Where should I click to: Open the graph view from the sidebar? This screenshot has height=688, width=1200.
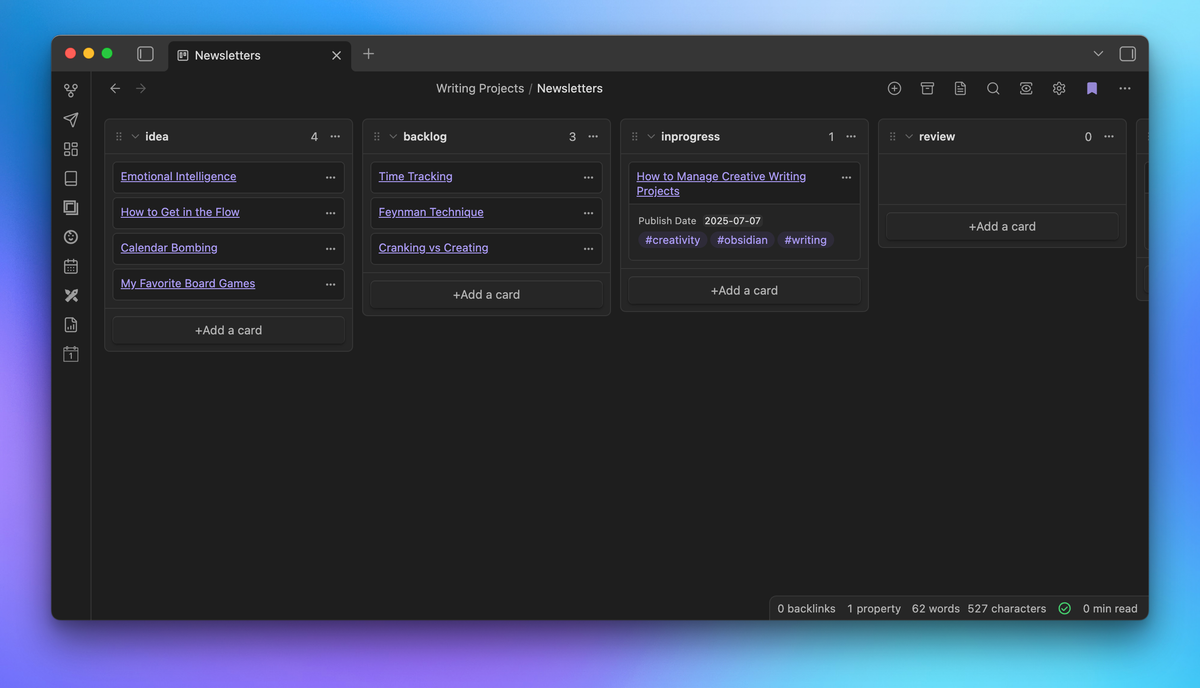pyautogui.click(x=70, y=89)
